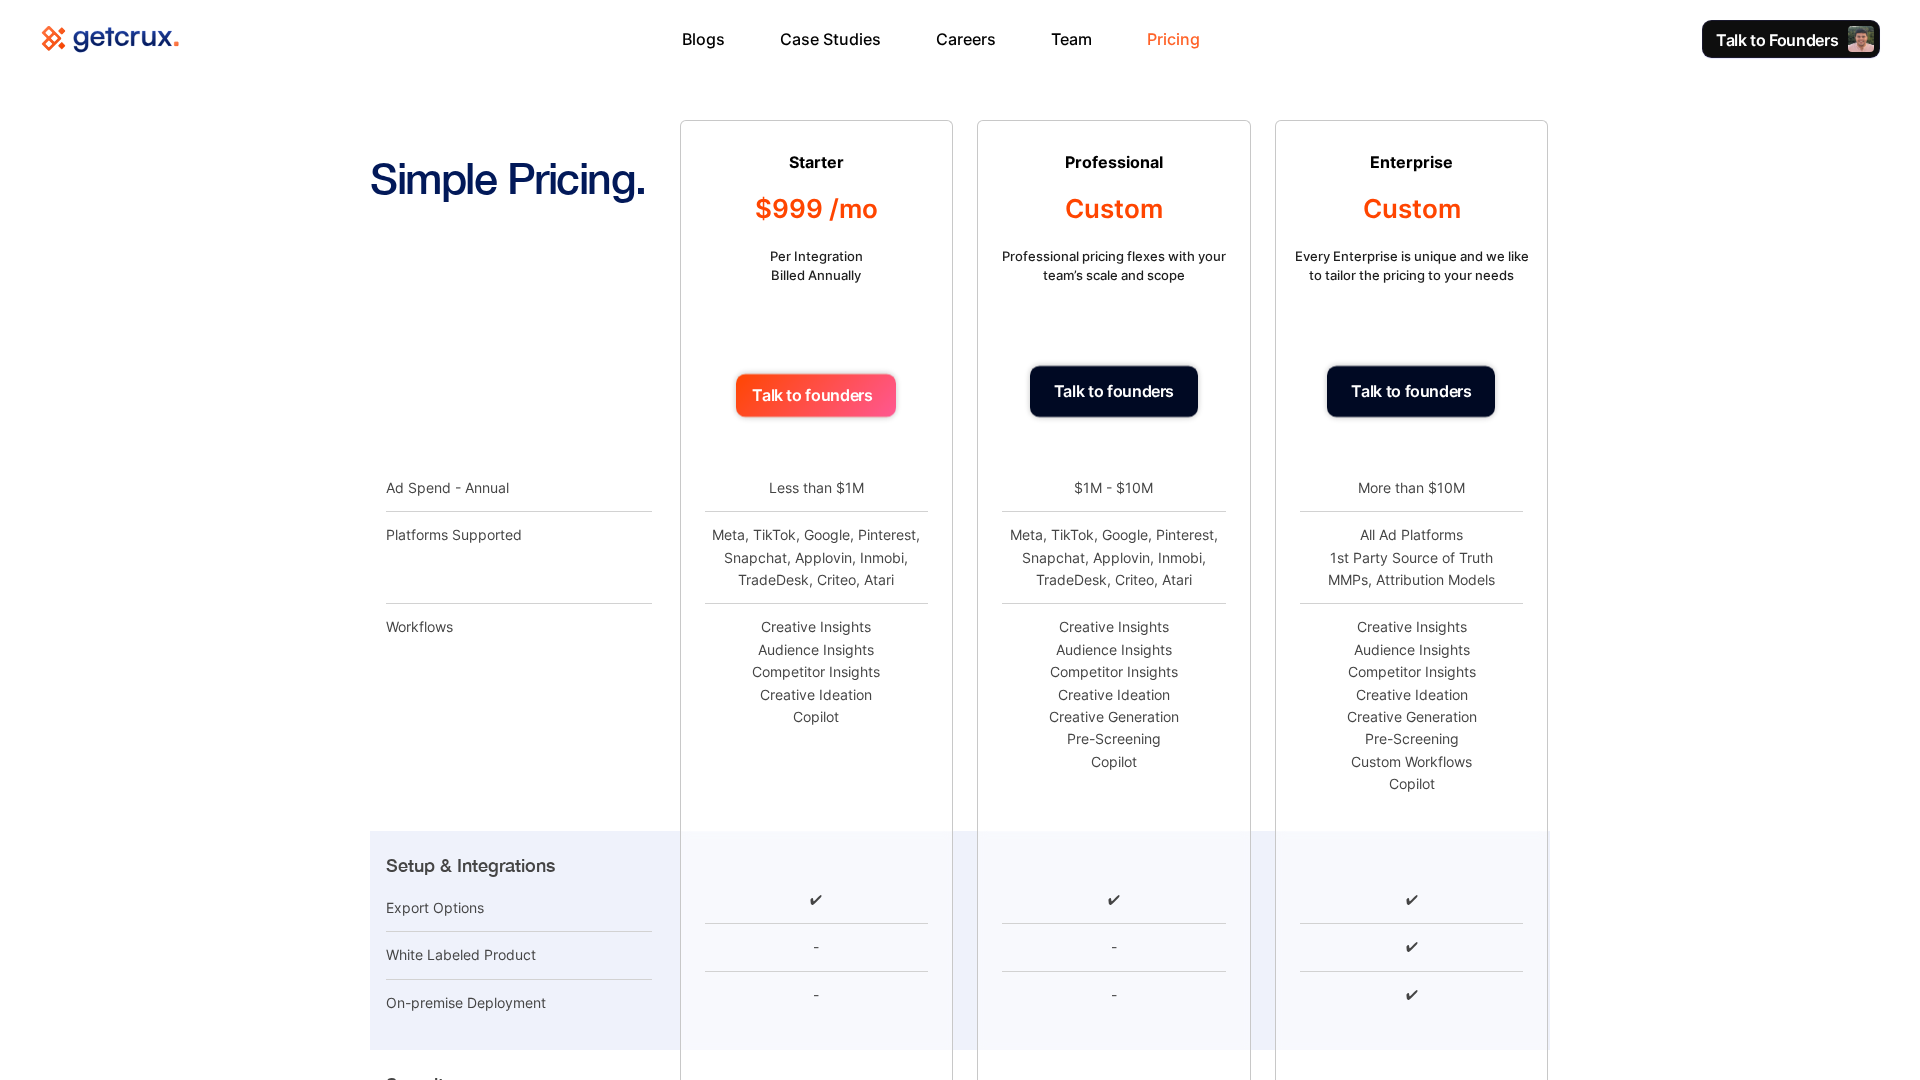
Task: Navigate to the Team page
Action: pos(1071,40)
